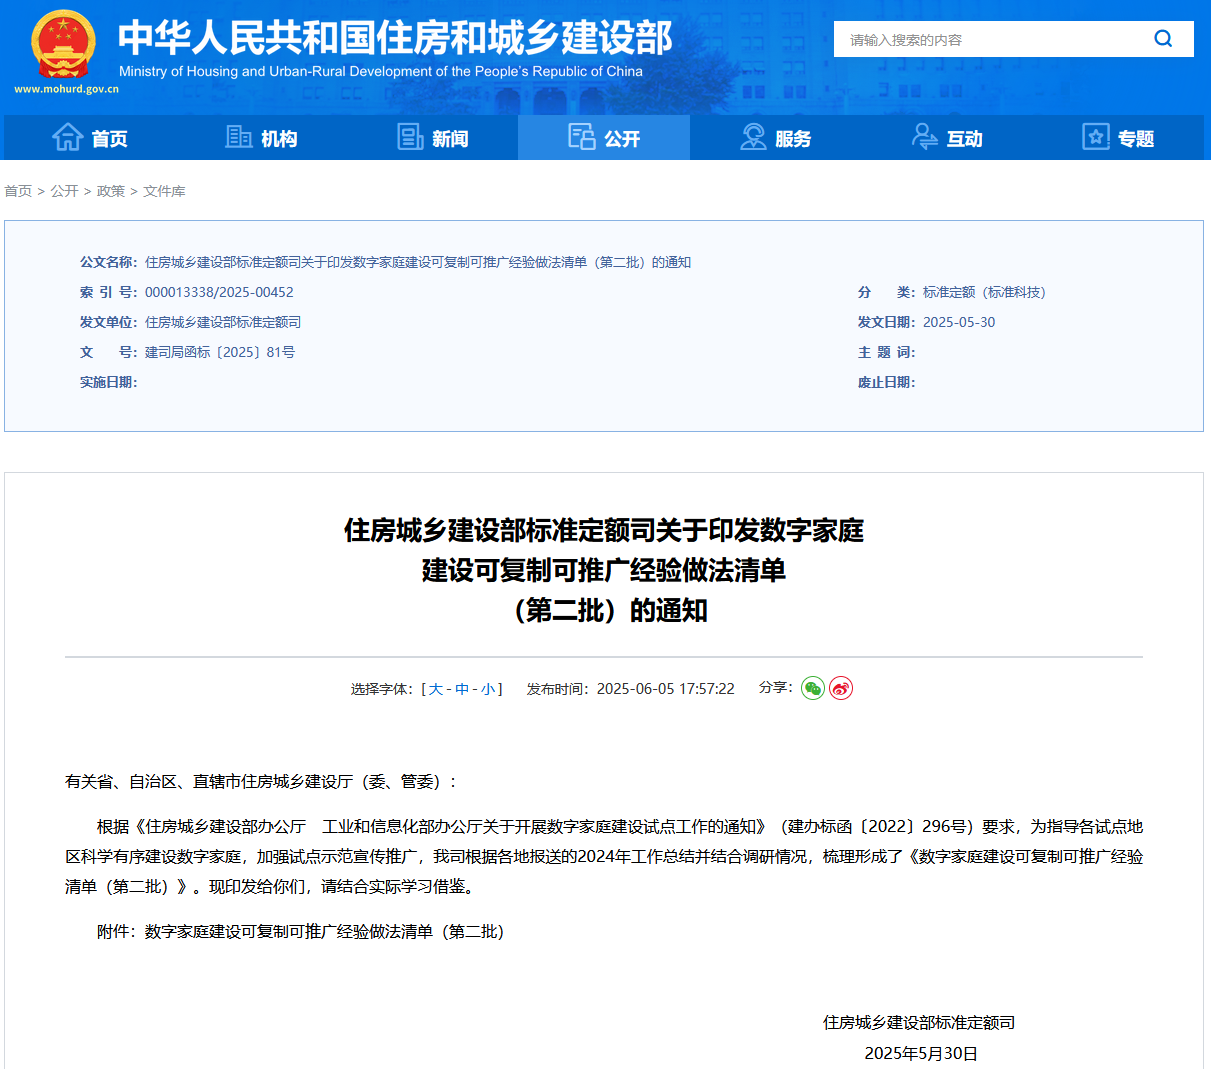The height and width of the screenshot is (1069, 1211).
Task: Click the home house icon in nav
Action: coord(67,137)
